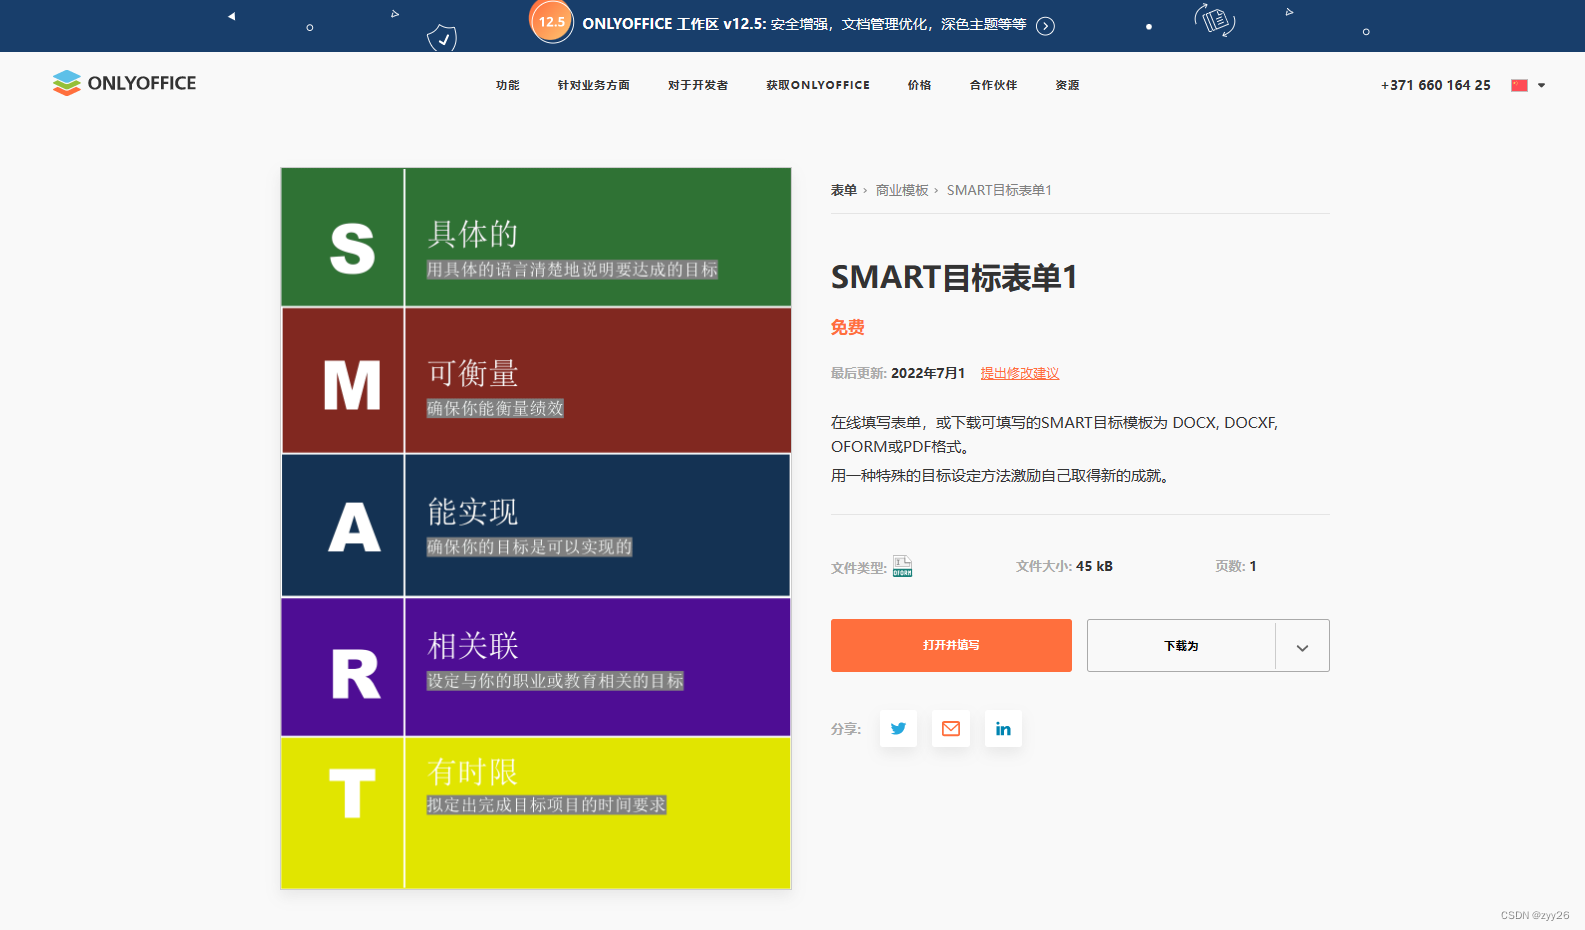Open the 针对业务方面 menu

coord(594,85)
